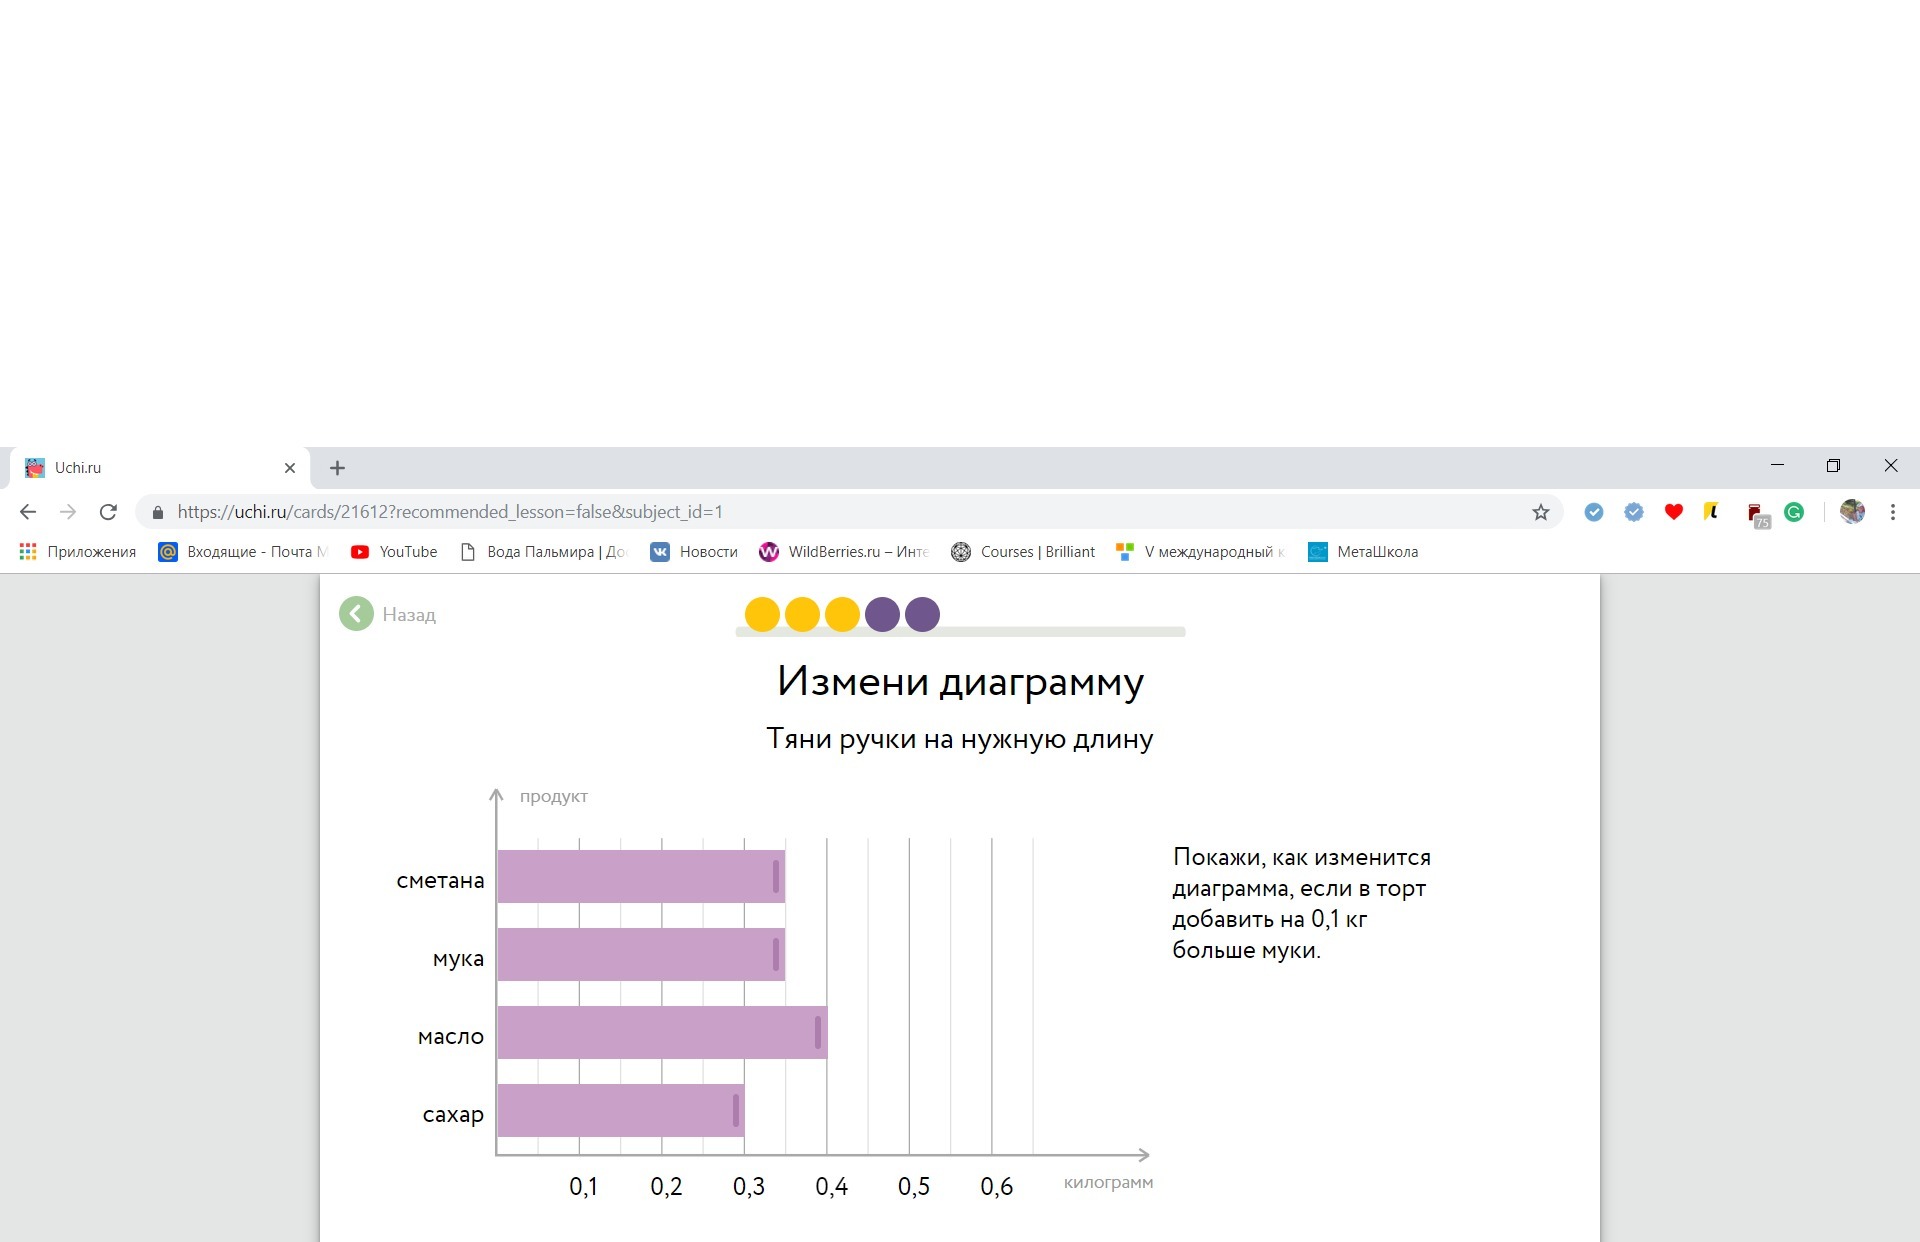Bookmark page with the star icon

click(1540, 512)
